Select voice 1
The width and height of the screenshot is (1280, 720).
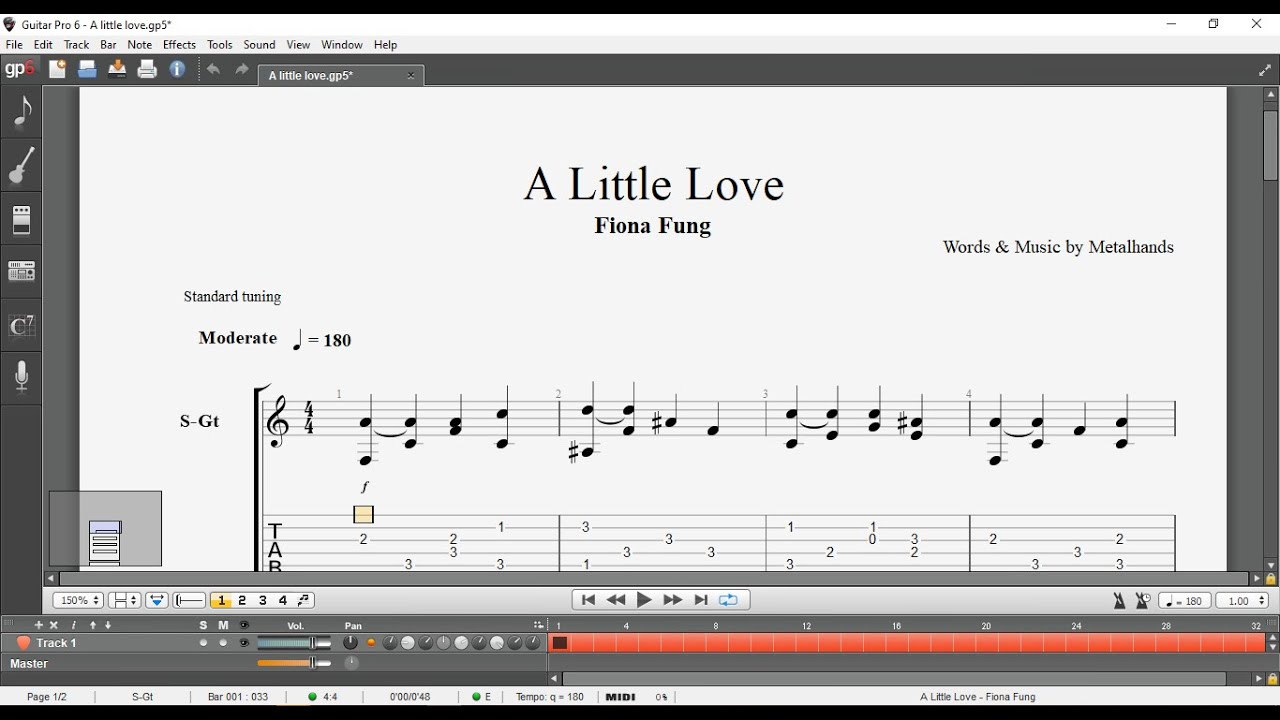222,601
